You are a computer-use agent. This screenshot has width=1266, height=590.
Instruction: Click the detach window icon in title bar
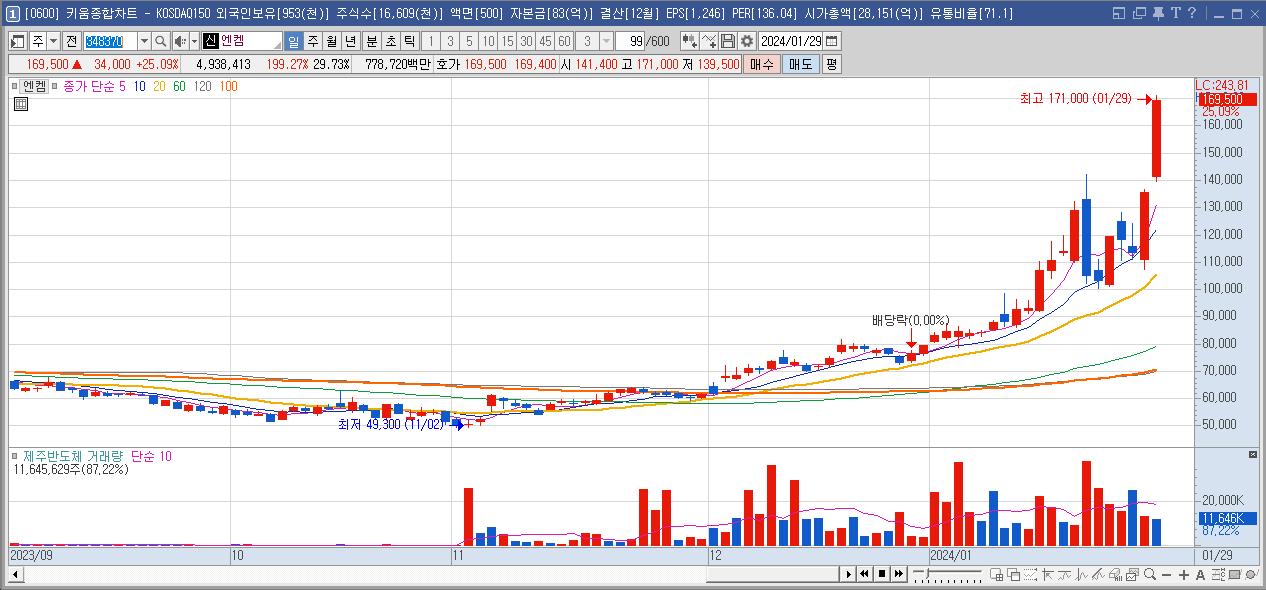point(1139,13)
